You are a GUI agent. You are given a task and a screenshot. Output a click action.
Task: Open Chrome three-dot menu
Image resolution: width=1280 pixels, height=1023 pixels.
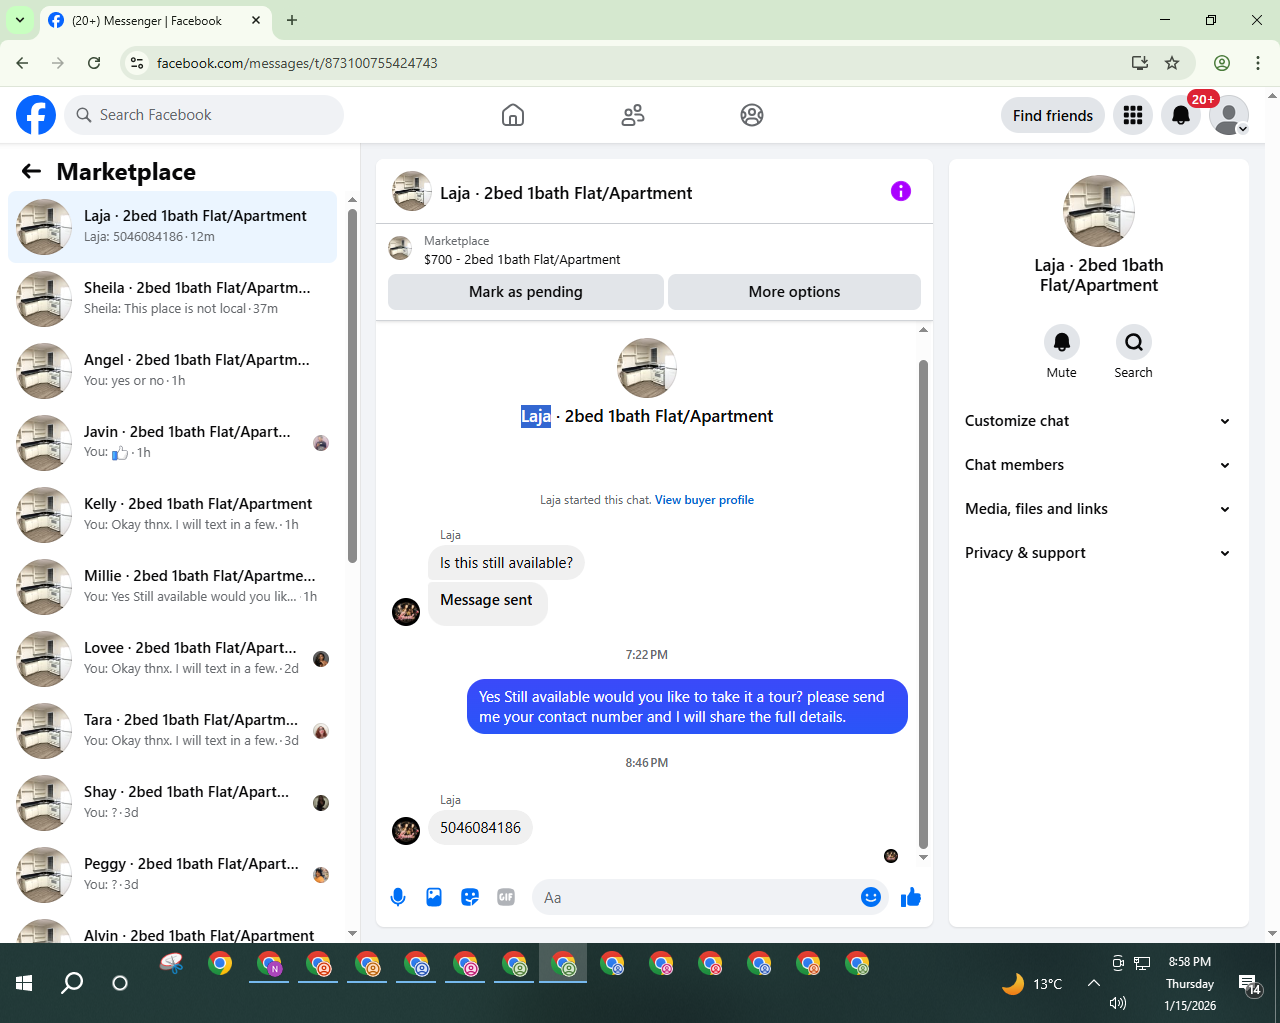(1258, 63)
